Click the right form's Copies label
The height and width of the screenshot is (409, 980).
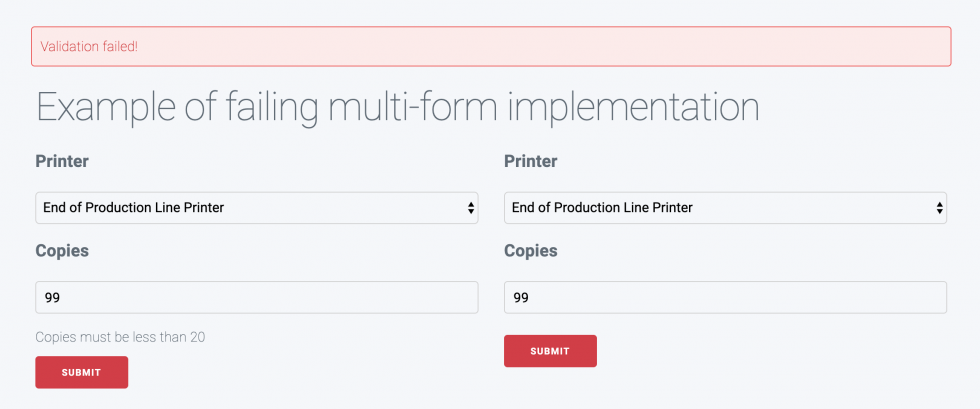pyautogui.click(x=531, y=251)
